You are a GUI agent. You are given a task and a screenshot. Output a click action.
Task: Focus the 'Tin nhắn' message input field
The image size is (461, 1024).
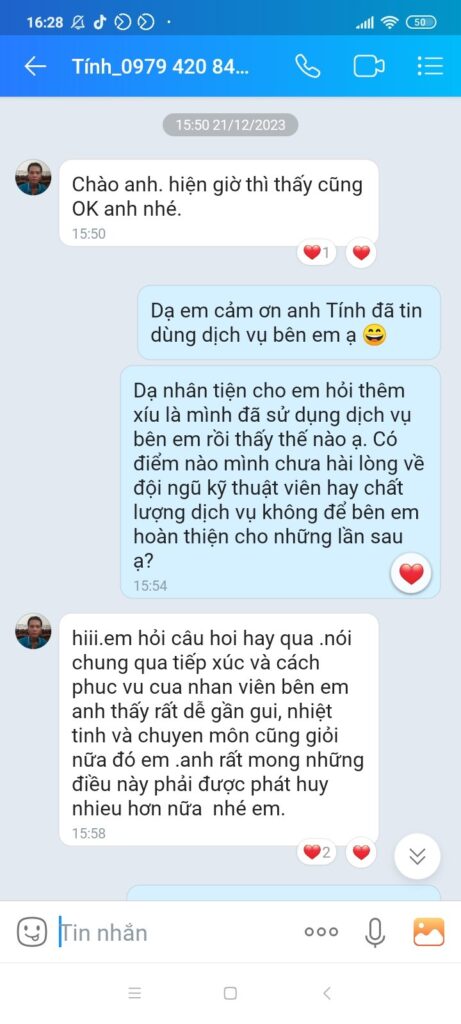(x=176, y=933)
